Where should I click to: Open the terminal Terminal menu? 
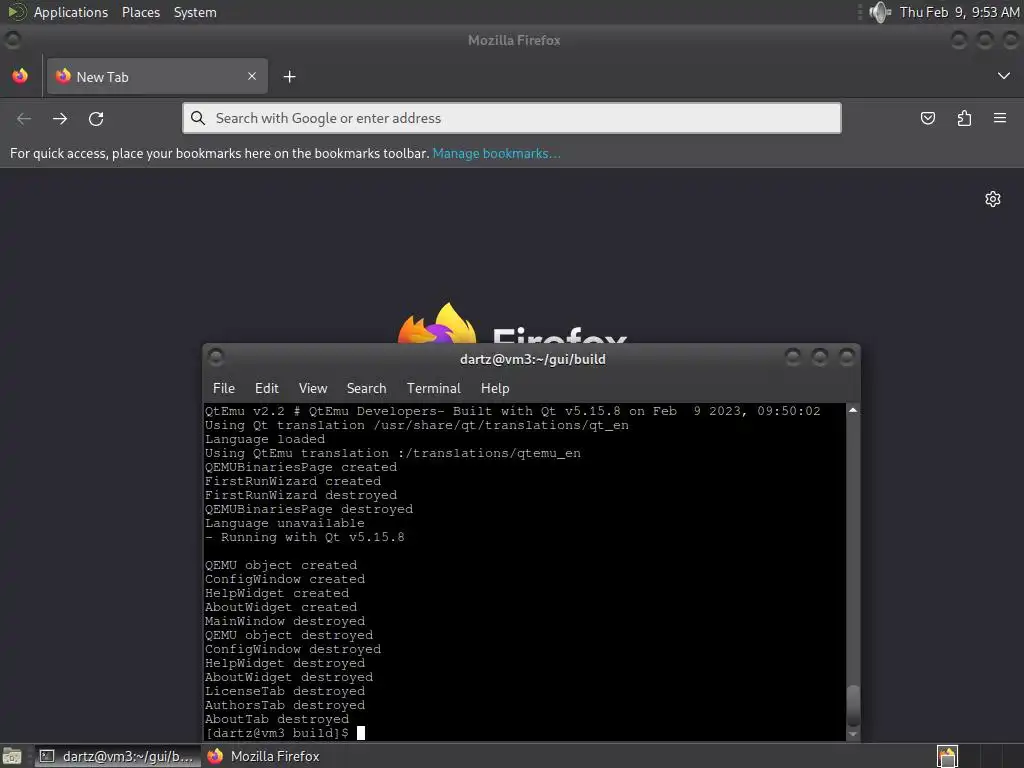click(x=434, y=388)
